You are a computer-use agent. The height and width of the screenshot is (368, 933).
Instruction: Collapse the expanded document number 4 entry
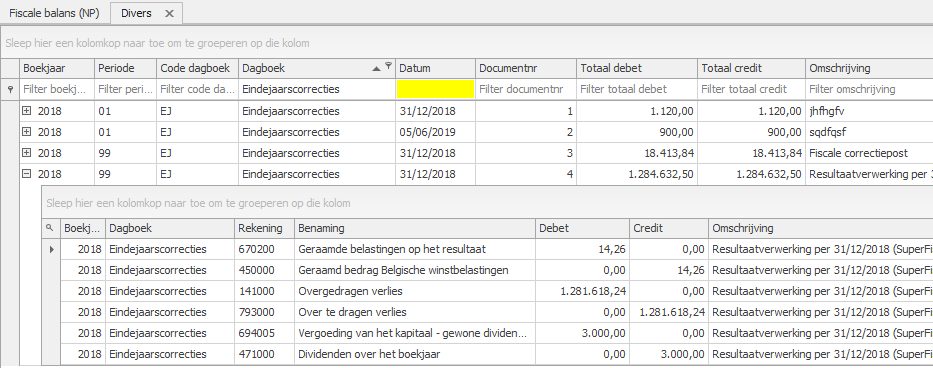[x=26, y=174]
